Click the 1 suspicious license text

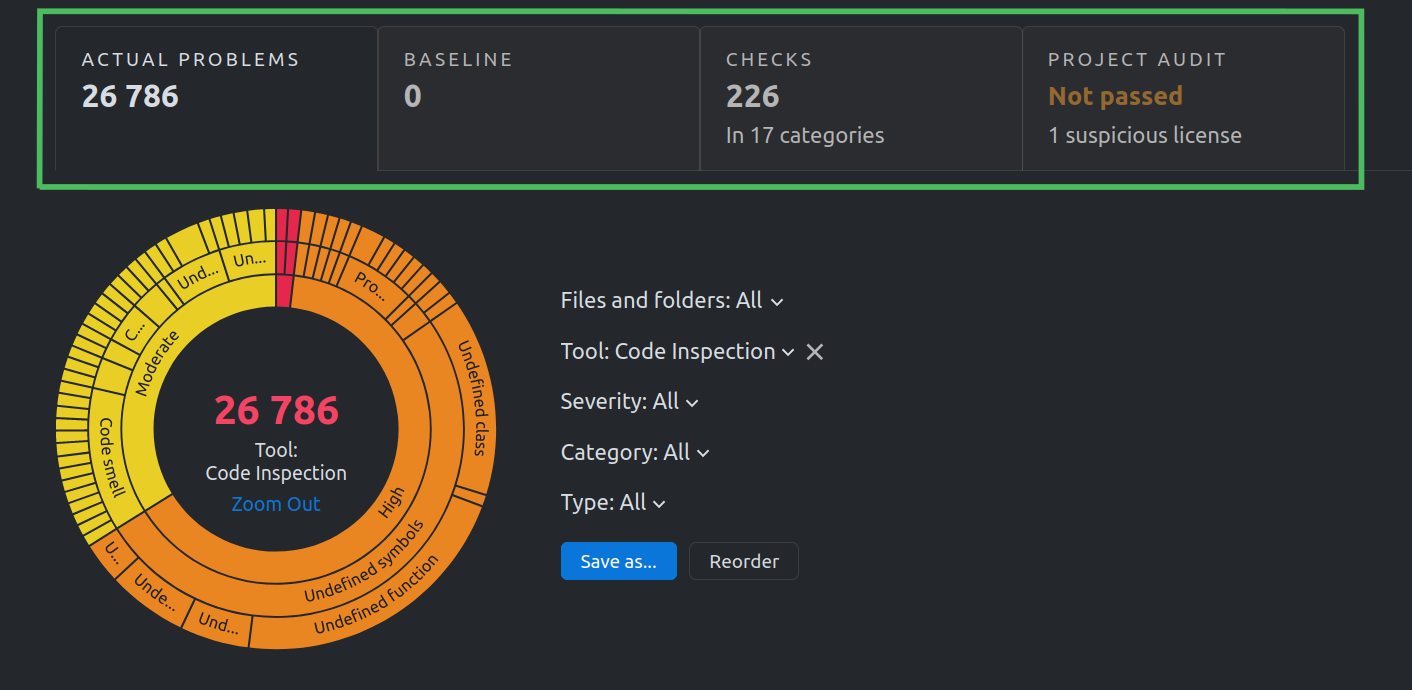1144,135
